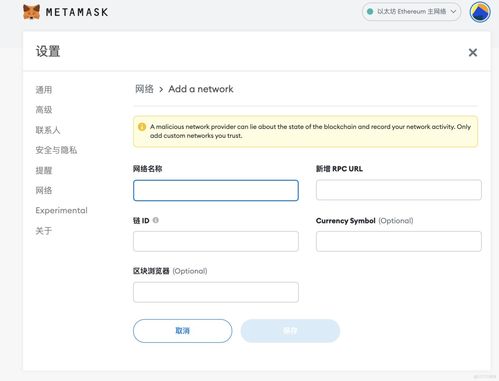Open 高级 settings section
This screenshot has height=381, width=499.
click(44, 110)
